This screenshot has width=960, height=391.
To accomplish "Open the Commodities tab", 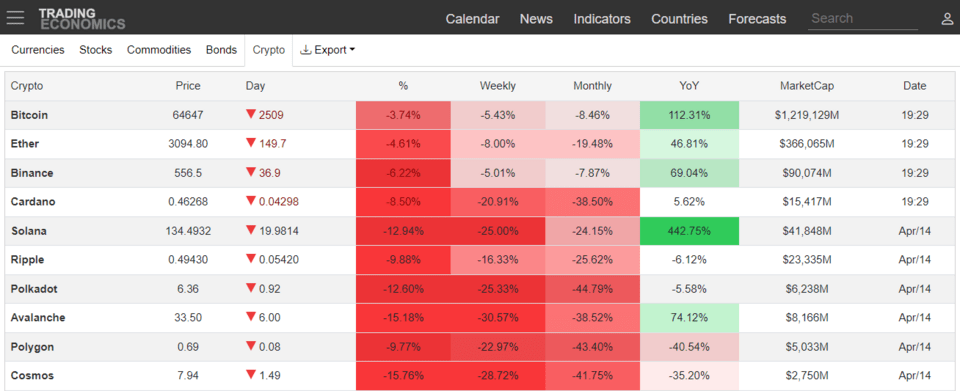I will (x=159, y=50).
